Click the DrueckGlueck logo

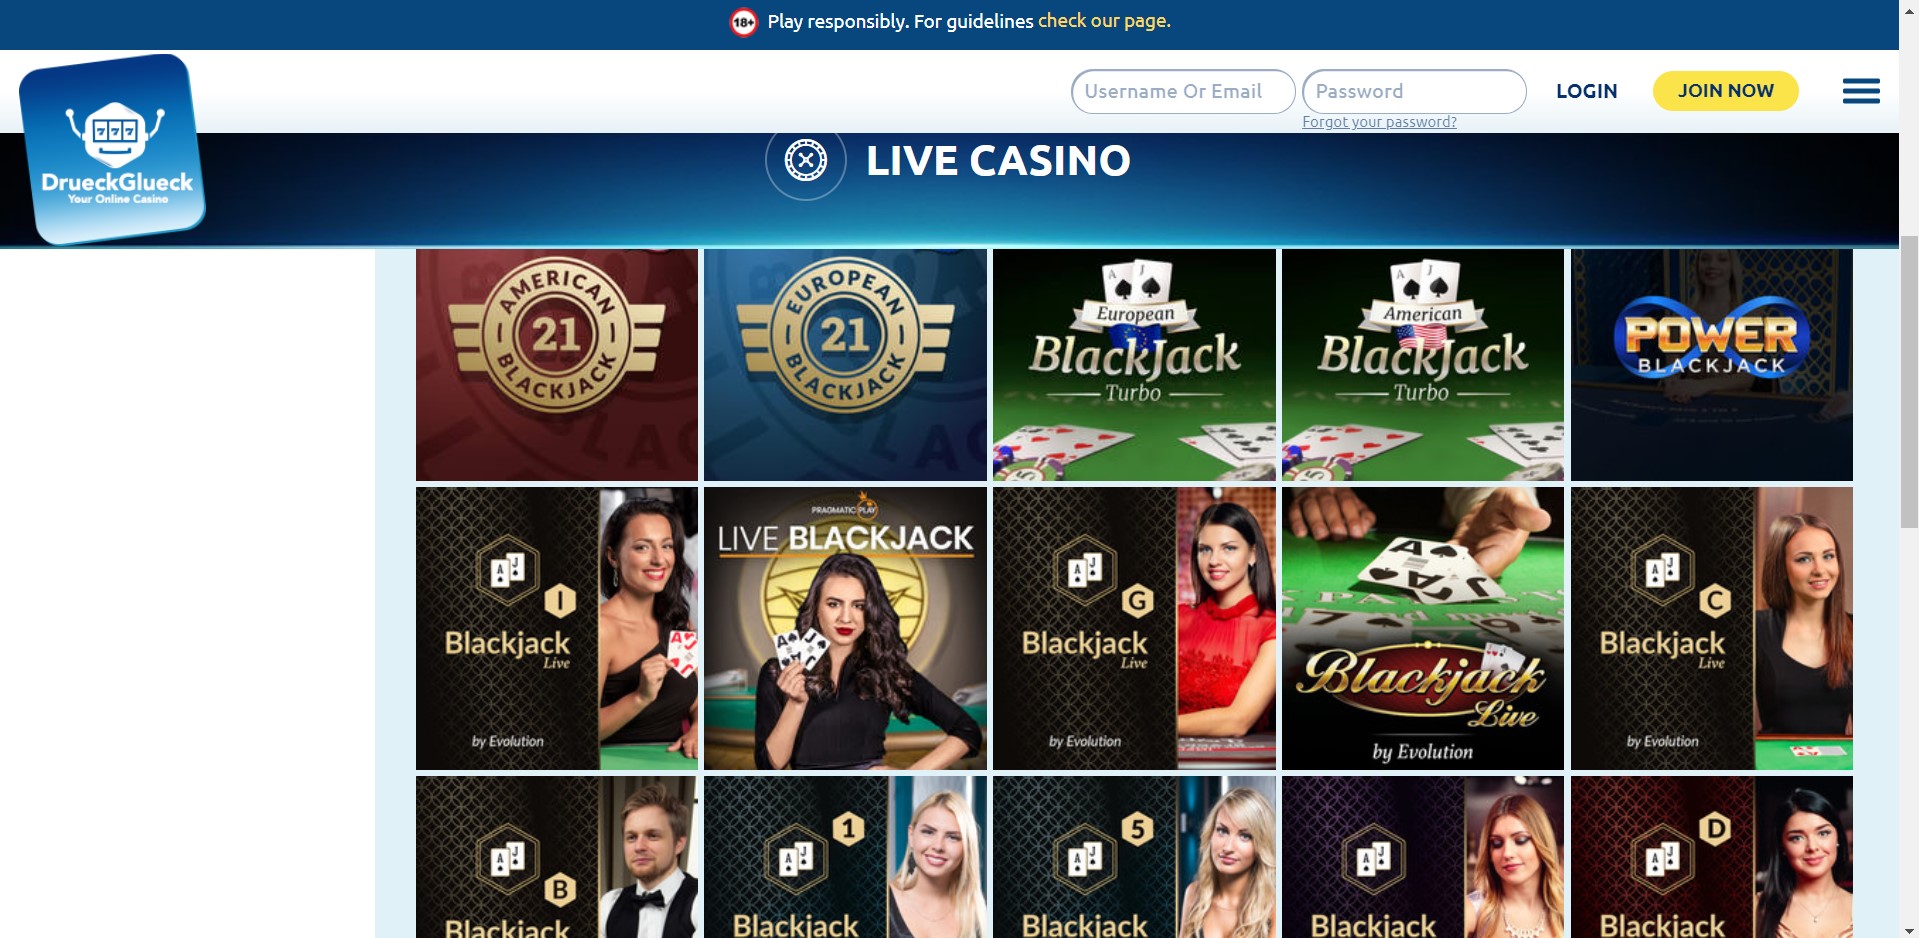(113, 149)
